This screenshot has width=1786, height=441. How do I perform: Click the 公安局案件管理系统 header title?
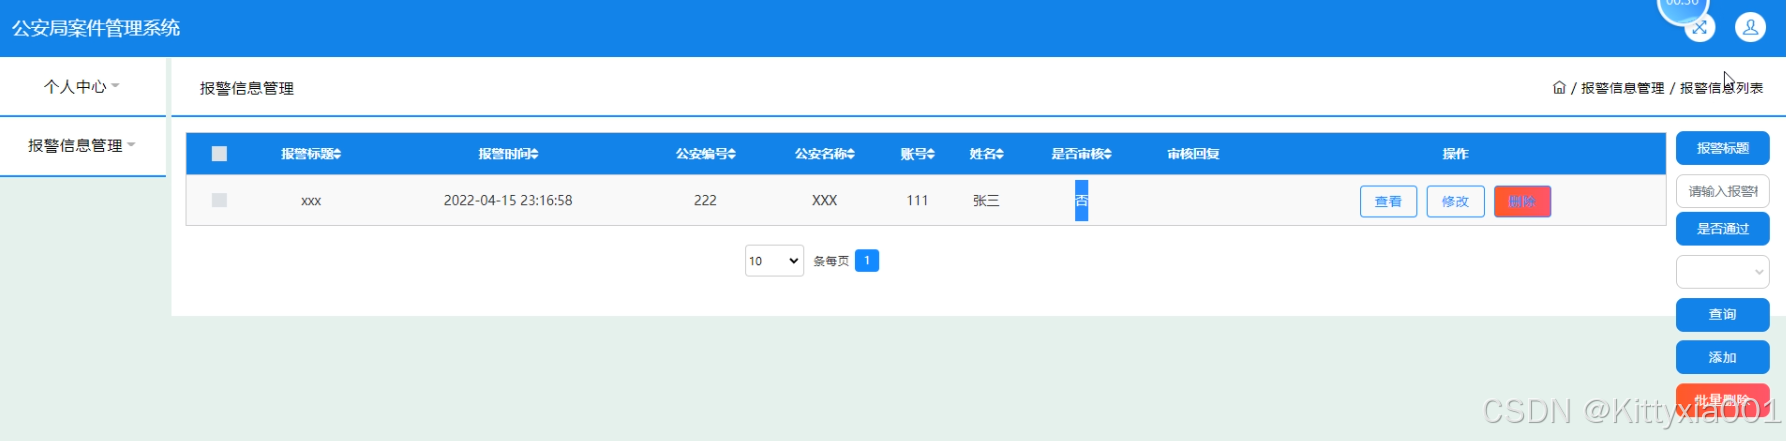96,28
